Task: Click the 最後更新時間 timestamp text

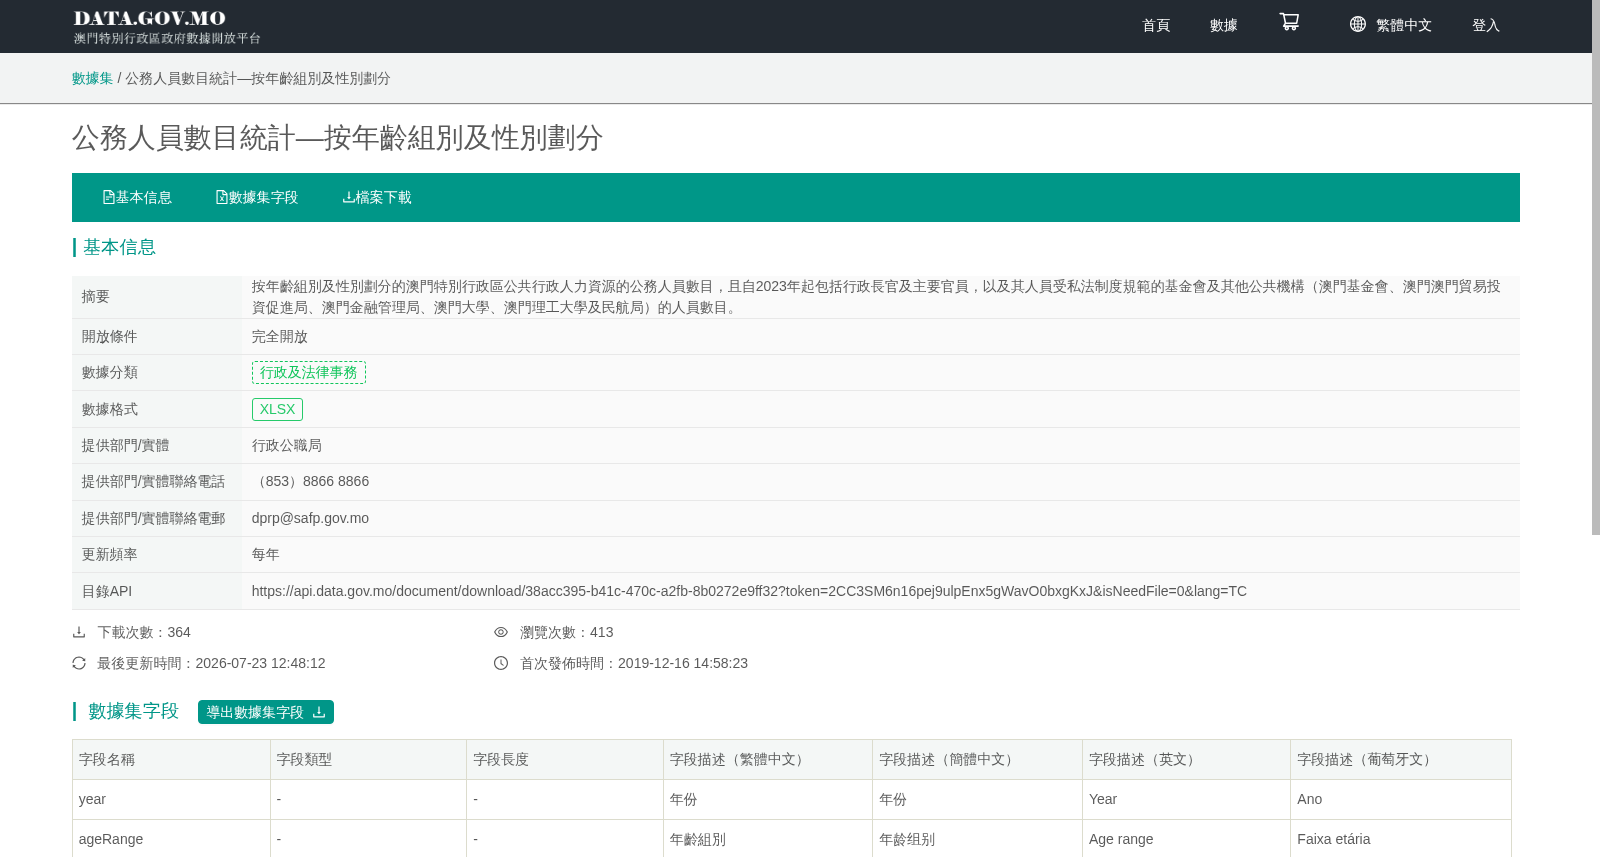Action: tap(211, 663)
